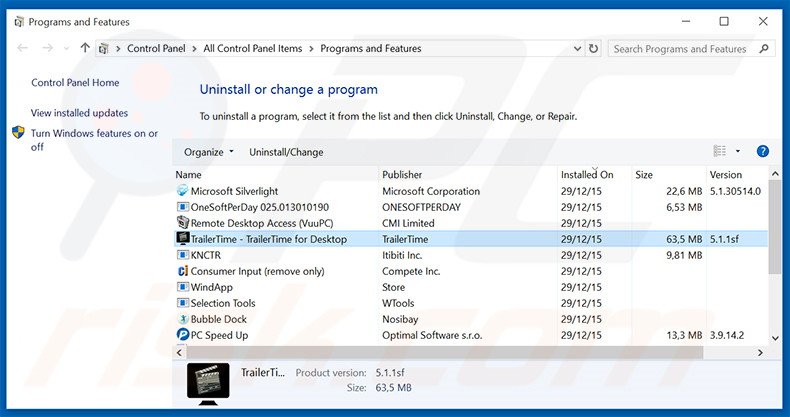Click the horizontal scrollbar right arrow

(x=760, y=353)
